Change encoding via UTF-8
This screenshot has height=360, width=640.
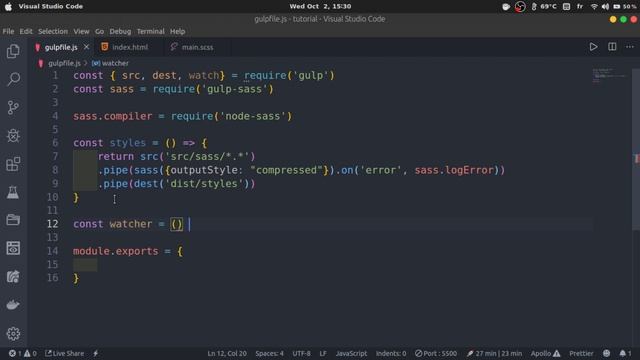point(301,353)
